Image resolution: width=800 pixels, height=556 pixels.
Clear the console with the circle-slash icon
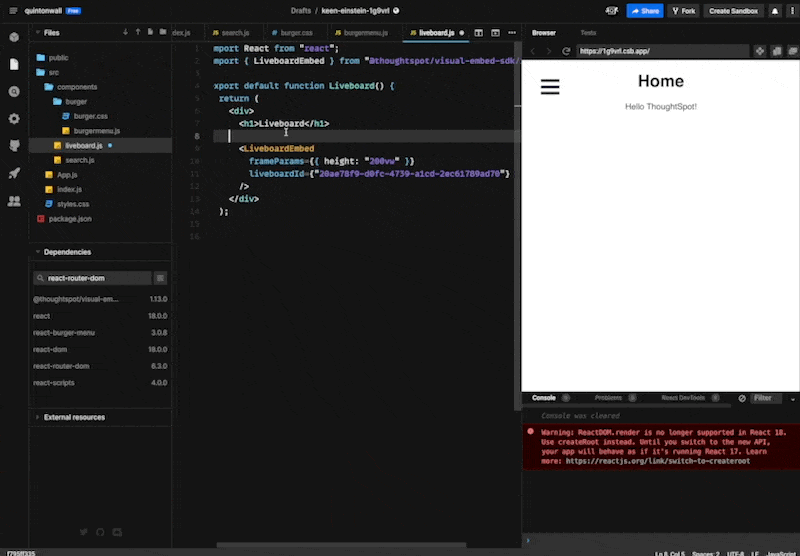[742, 398]
